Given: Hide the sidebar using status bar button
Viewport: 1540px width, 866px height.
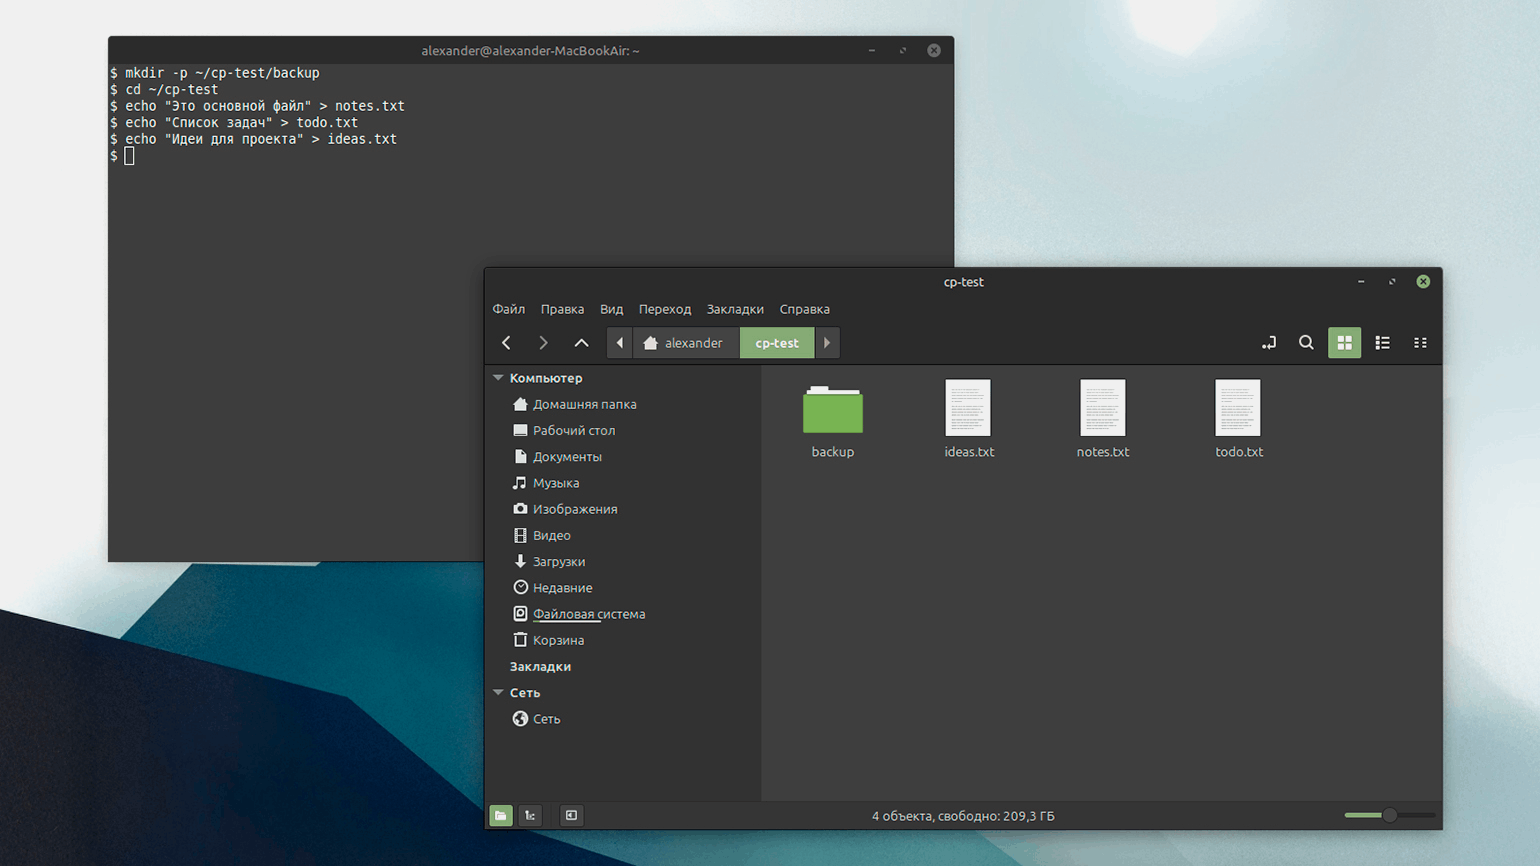Looking at the screenshot, I should tap(571, 815).
